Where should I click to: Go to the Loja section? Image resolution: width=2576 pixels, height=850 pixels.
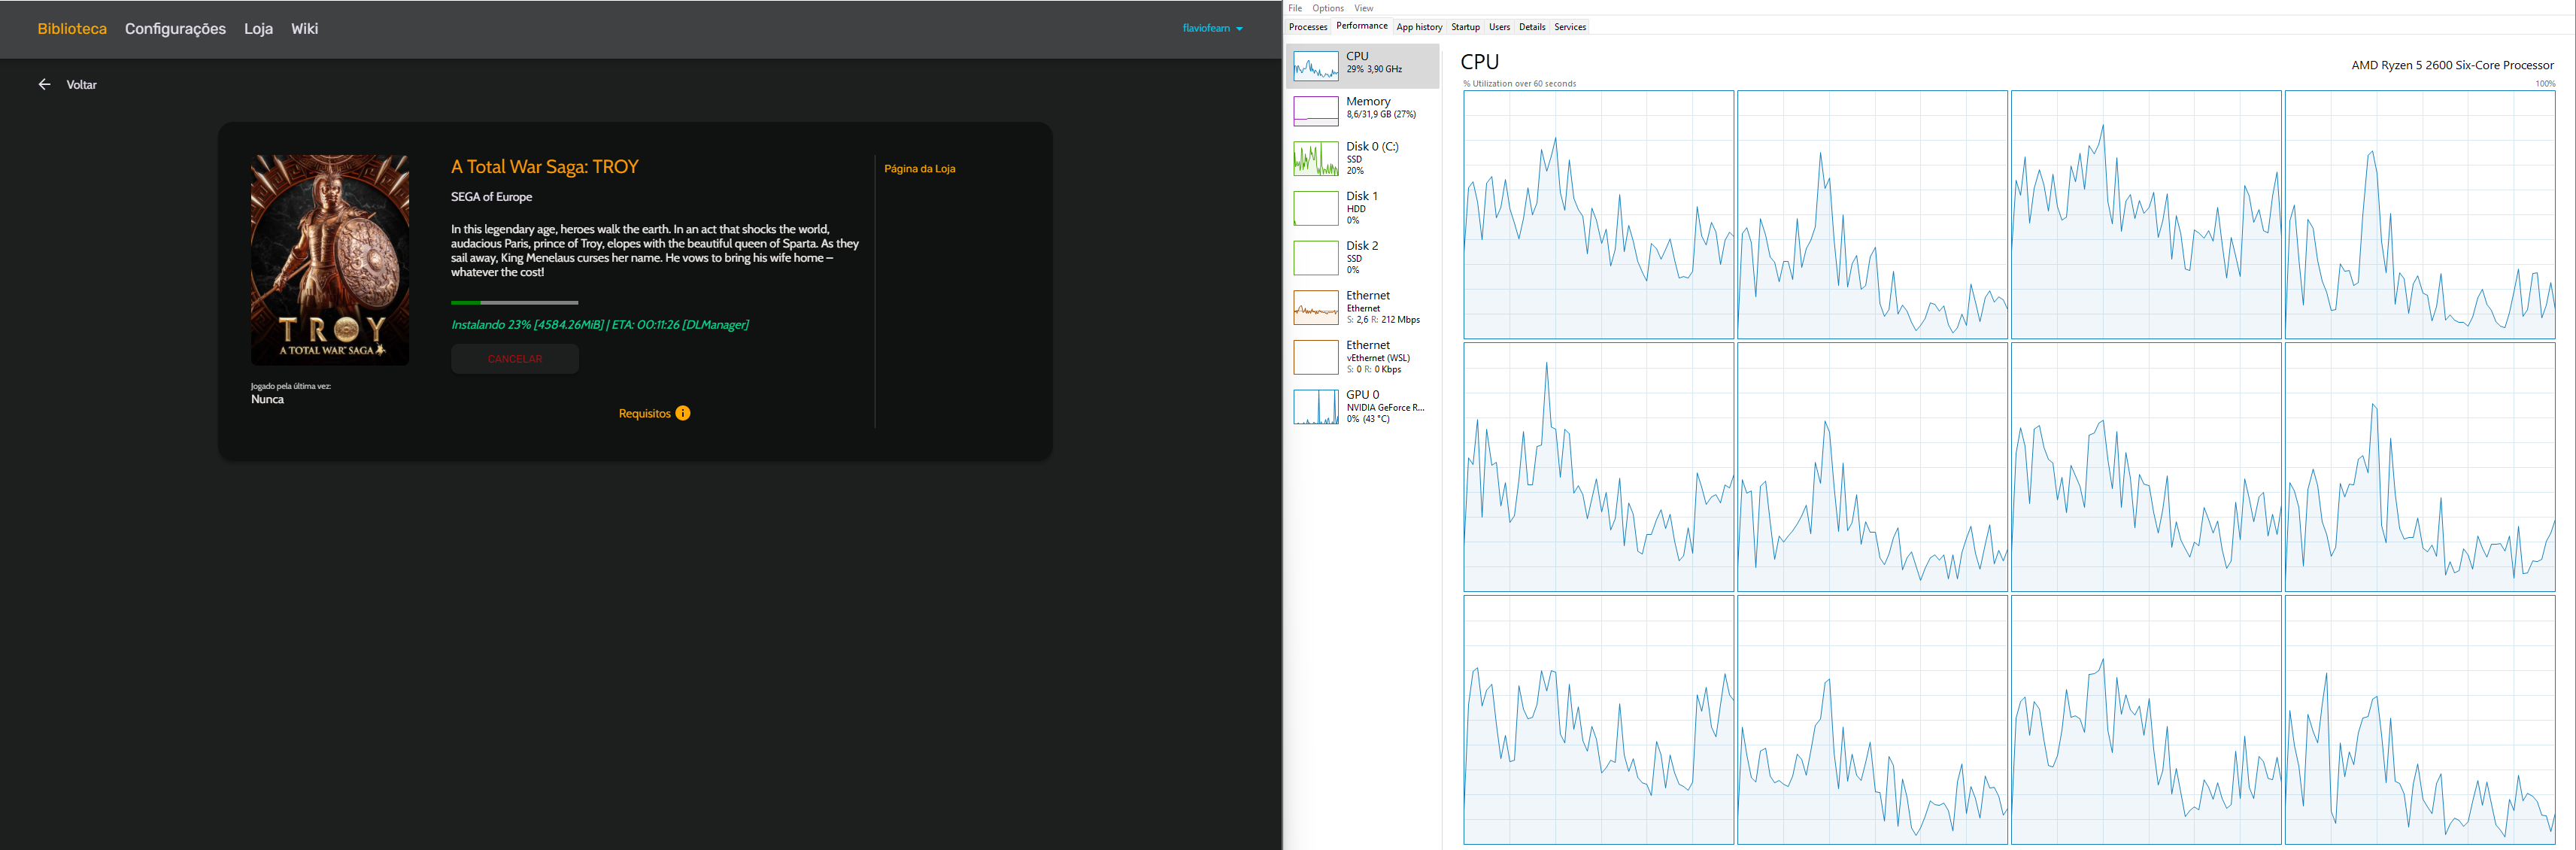tap(257, 29)
